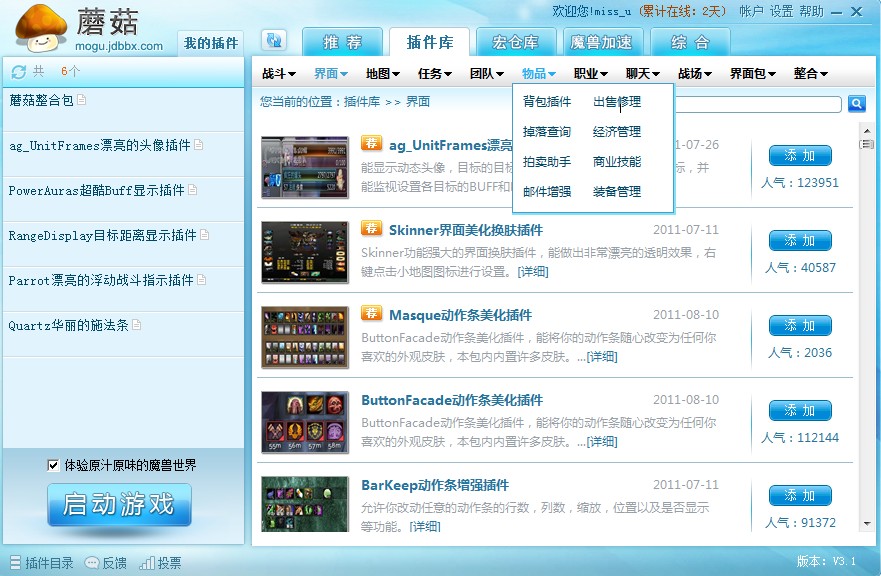Open document icon next to Quartz
Screen dimensions: 881x576
click(137, 325)
